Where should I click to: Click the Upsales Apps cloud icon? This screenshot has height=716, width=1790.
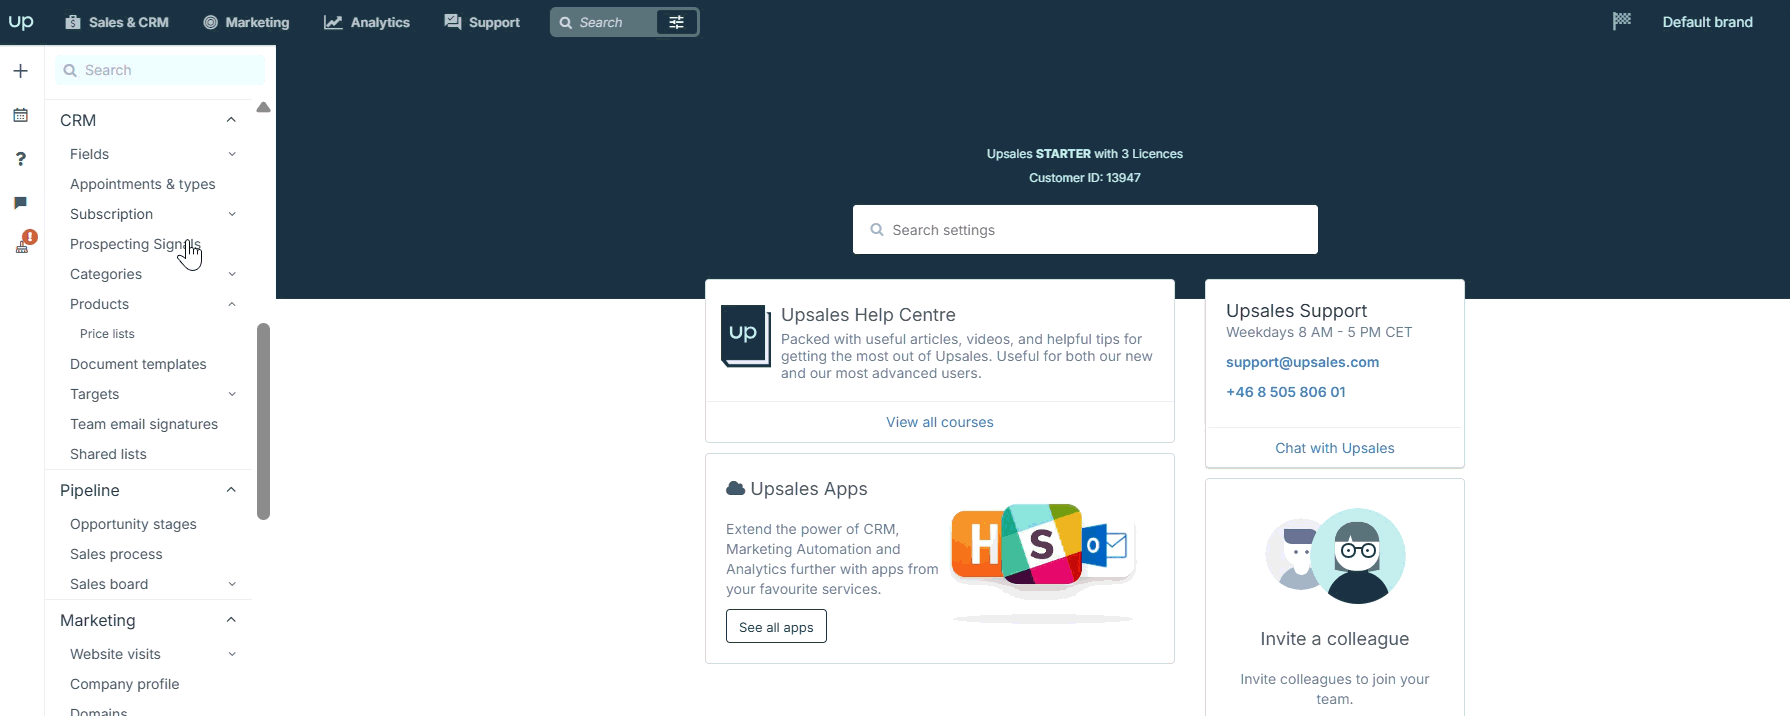tap(735, 488)
